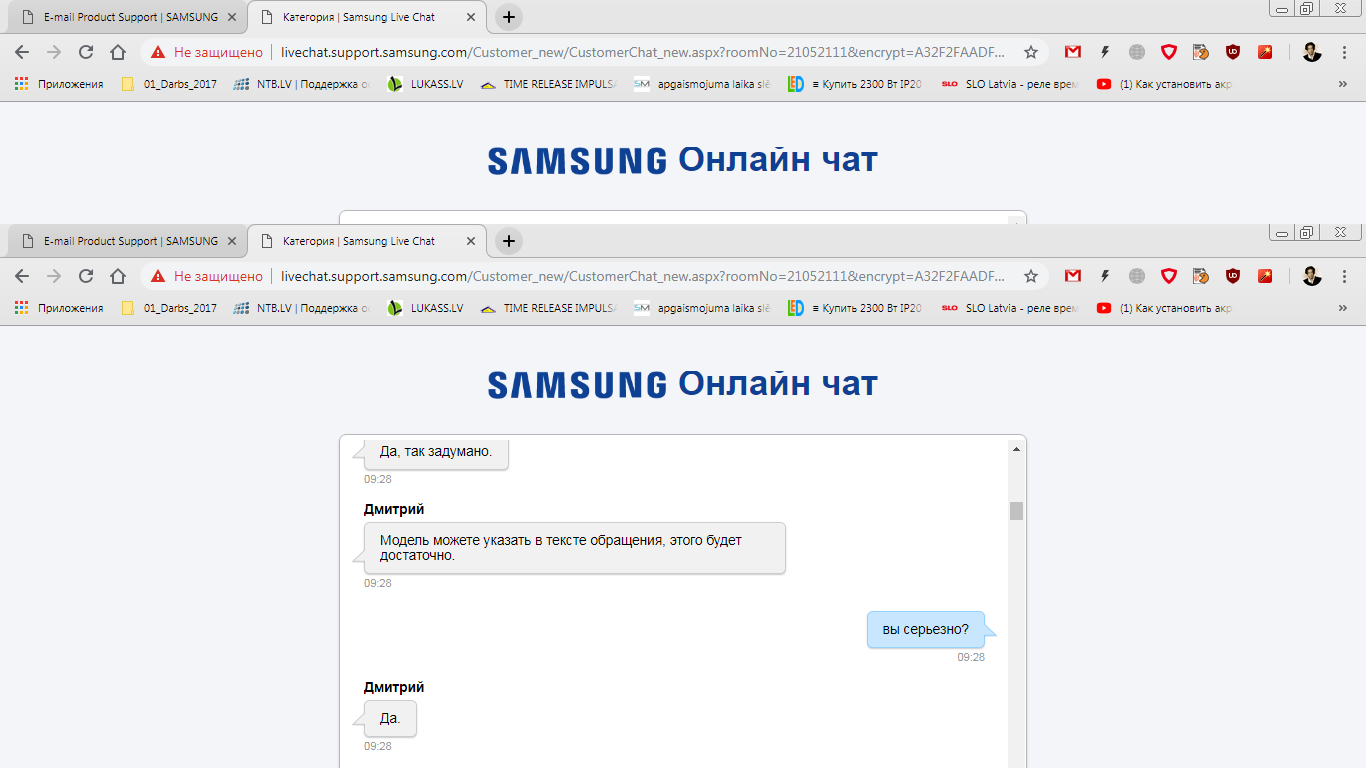The height and width of the screenshot is (768, 1366).
Task: Click the message 'Модель можете указать в тексте обращения'
Action: coord(574,548)
